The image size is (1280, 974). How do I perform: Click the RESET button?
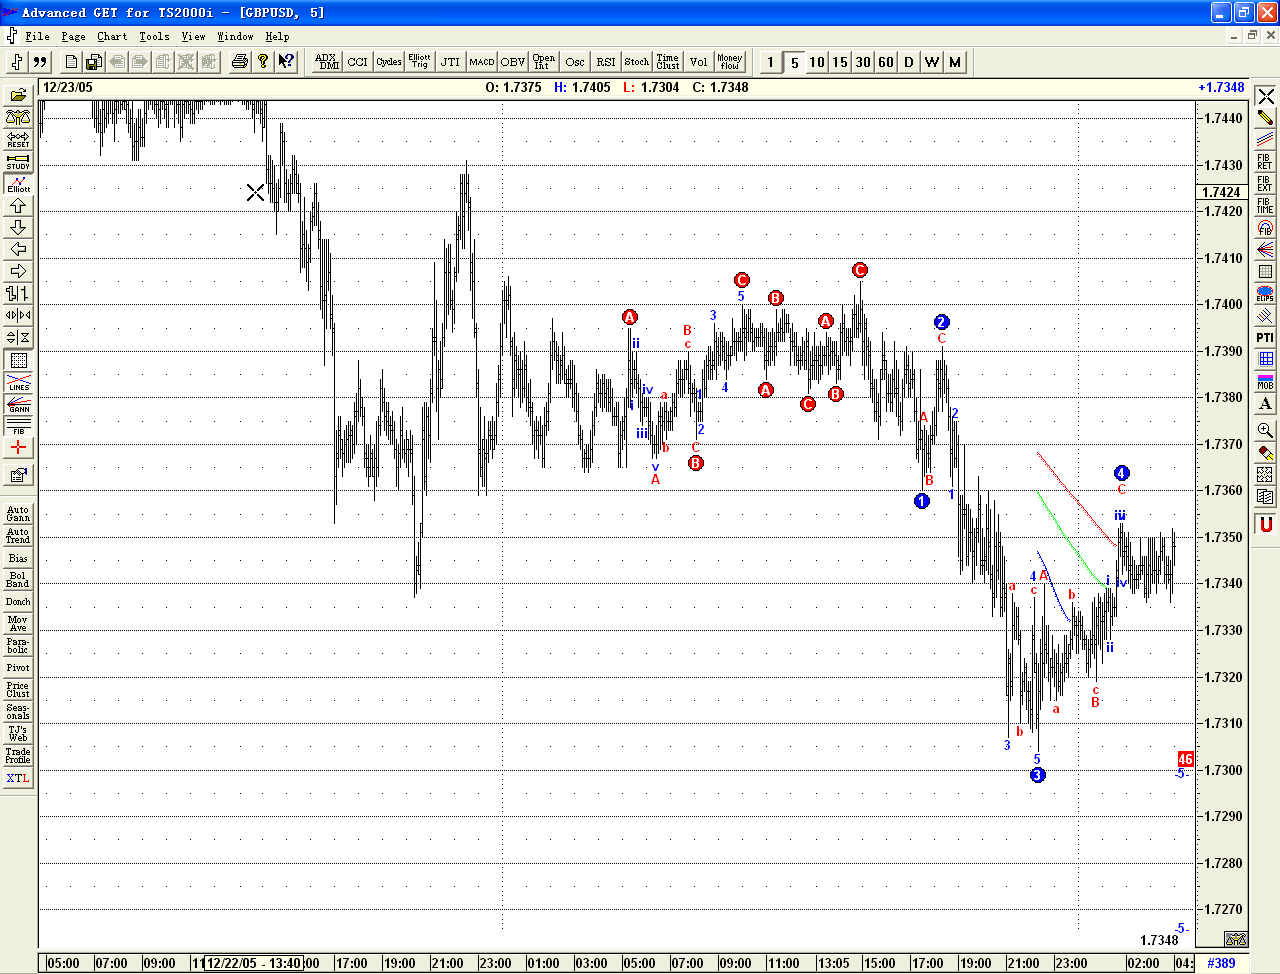pos(18,140)
